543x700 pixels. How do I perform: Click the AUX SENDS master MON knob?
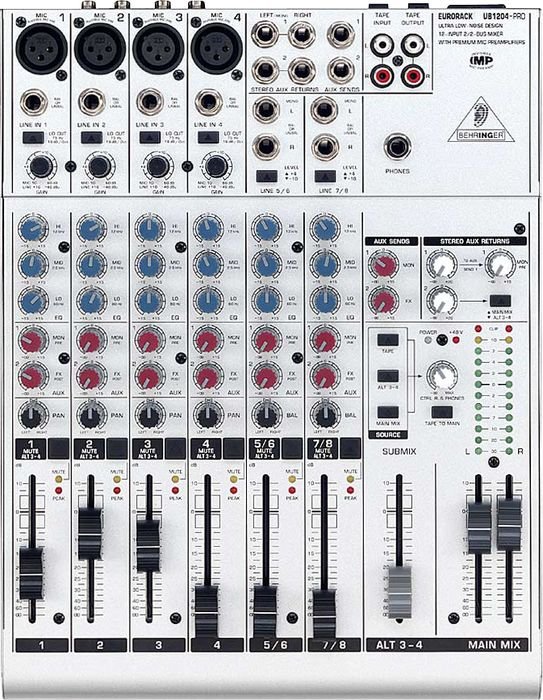coord(383,265)
